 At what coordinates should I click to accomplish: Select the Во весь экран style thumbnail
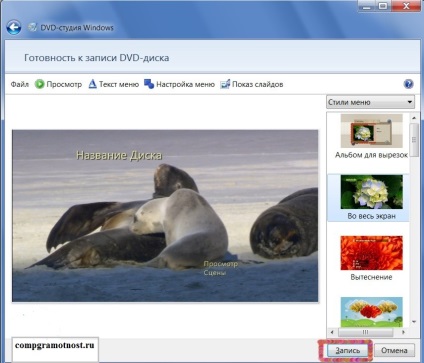pyautogui.click(x=371, y=192)
